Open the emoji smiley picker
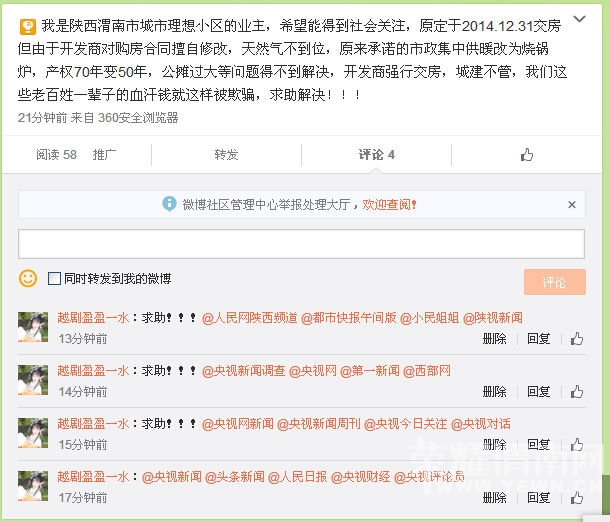Viewport: 610px width, 522px height. pos(28,278)
